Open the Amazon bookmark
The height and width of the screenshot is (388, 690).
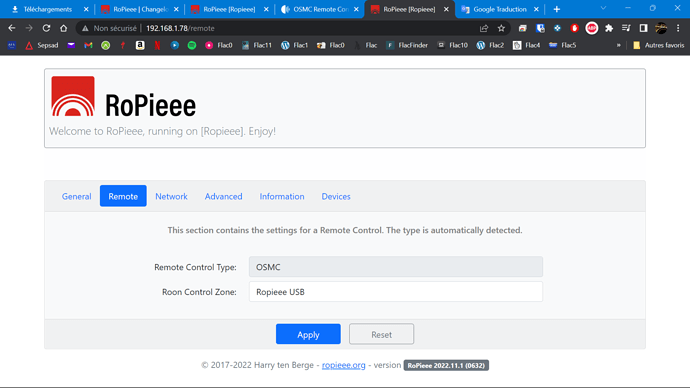coord(140,45)
